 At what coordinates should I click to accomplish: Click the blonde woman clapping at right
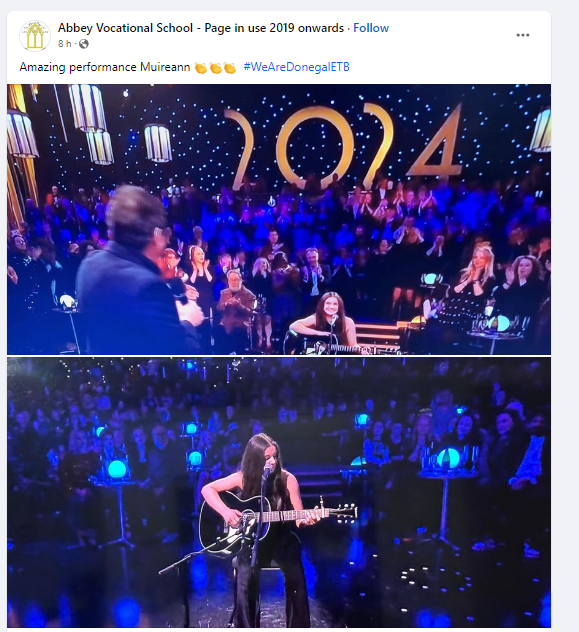click(x=477, y=270)
